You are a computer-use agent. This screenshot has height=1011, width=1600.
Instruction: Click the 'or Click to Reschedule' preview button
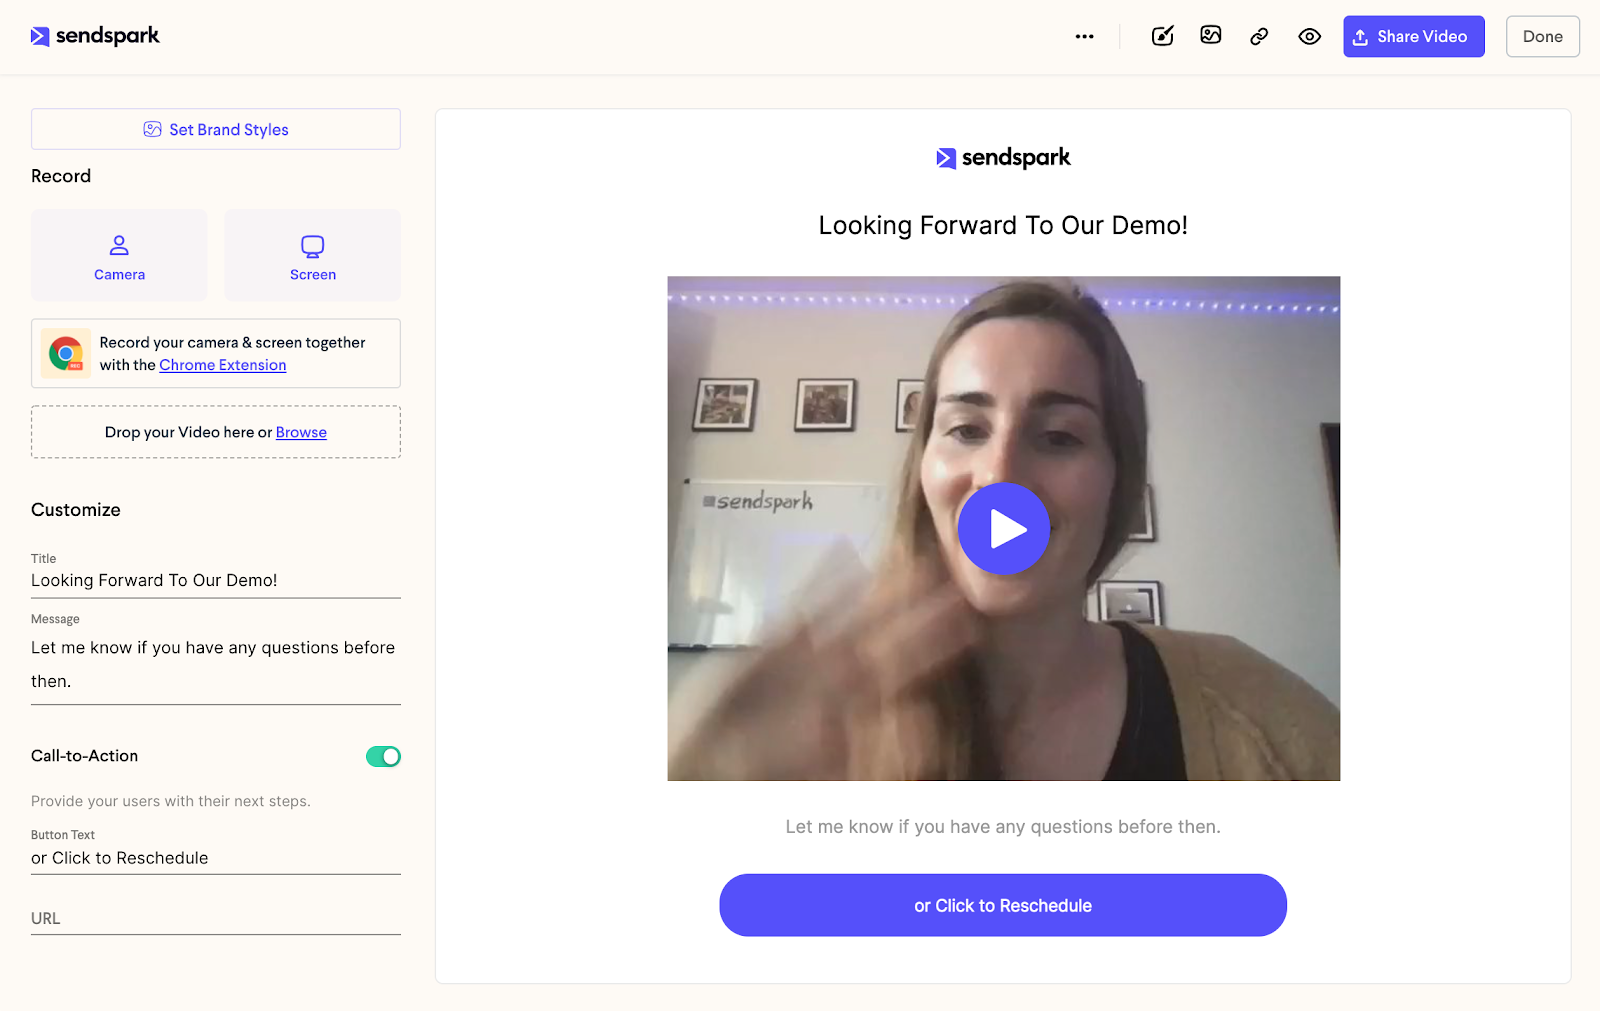(1003, 905)
